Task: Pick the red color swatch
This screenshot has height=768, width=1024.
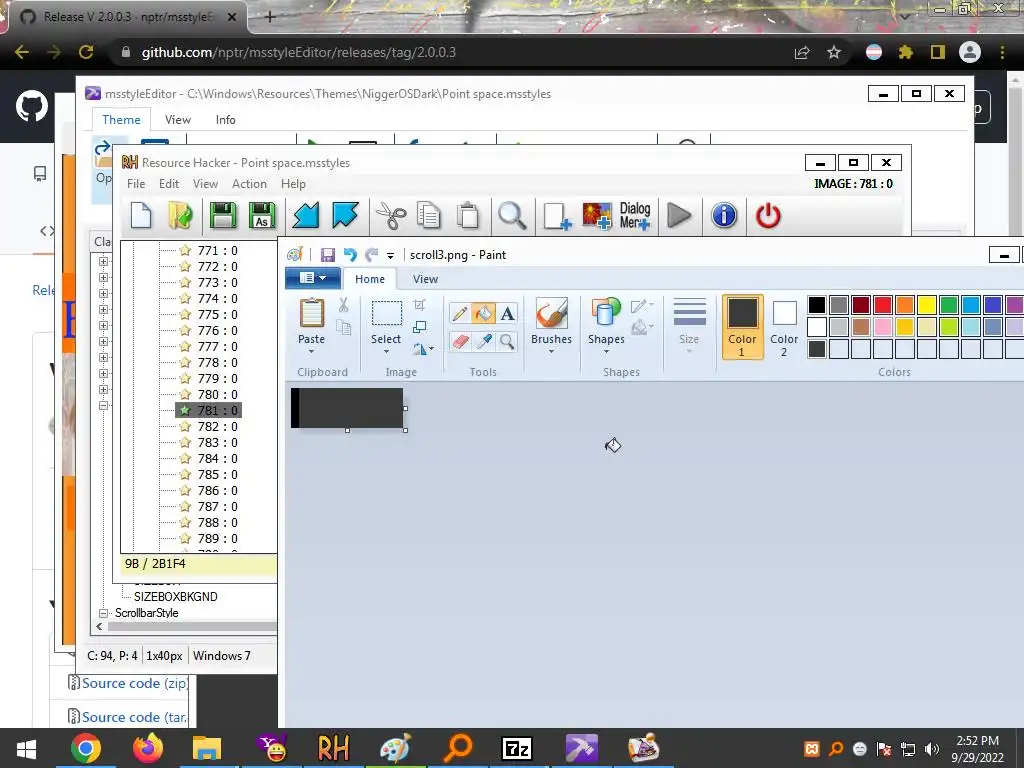Action: (883, 305)
